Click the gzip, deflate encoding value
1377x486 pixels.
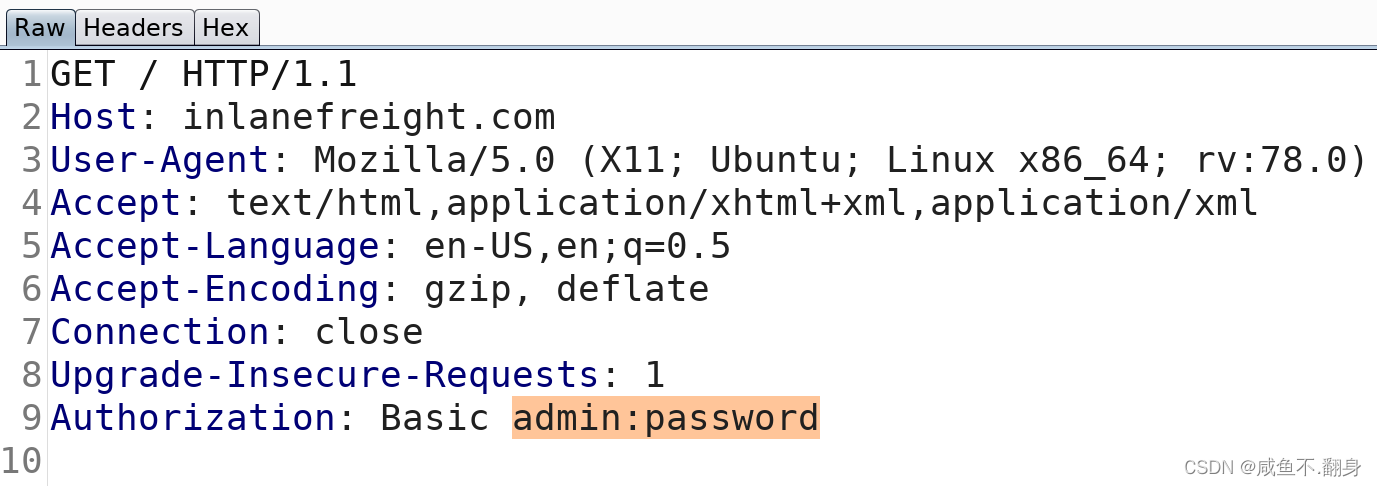pyautogui.click(x=566, y=290)
